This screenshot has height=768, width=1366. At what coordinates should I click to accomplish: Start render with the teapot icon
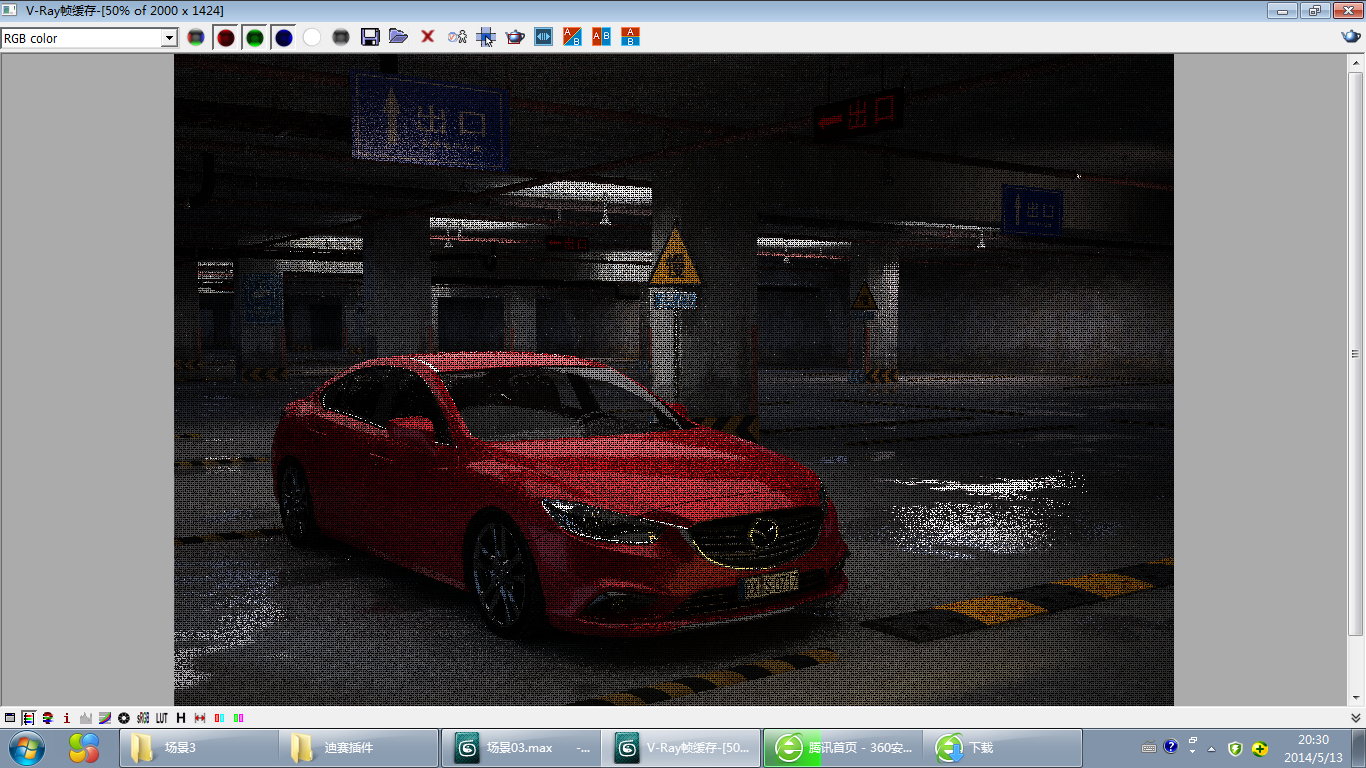[x=515, y=37]
